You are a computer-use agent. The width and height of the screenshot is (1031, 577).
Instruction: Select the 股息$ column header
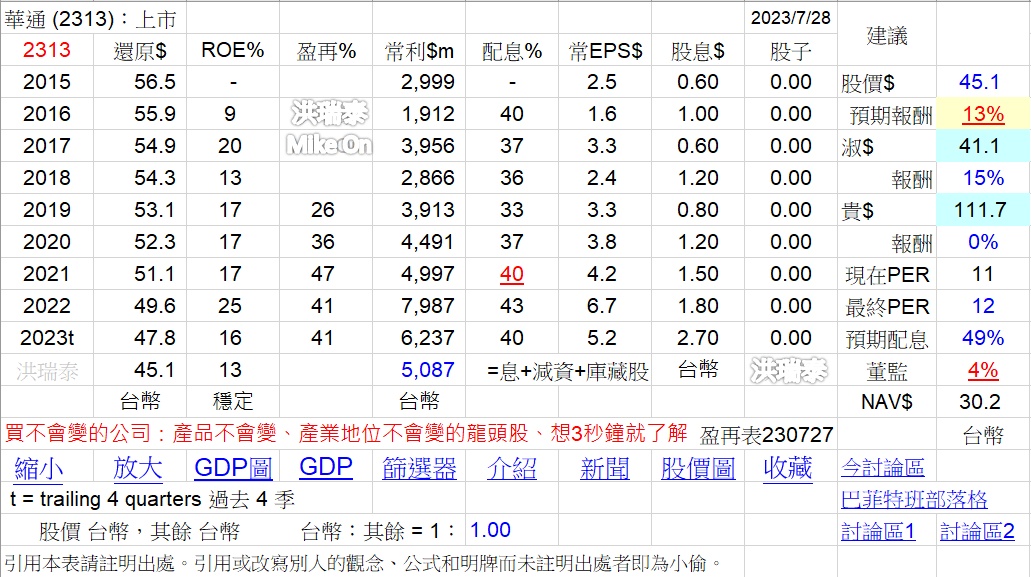click(698, 51)
